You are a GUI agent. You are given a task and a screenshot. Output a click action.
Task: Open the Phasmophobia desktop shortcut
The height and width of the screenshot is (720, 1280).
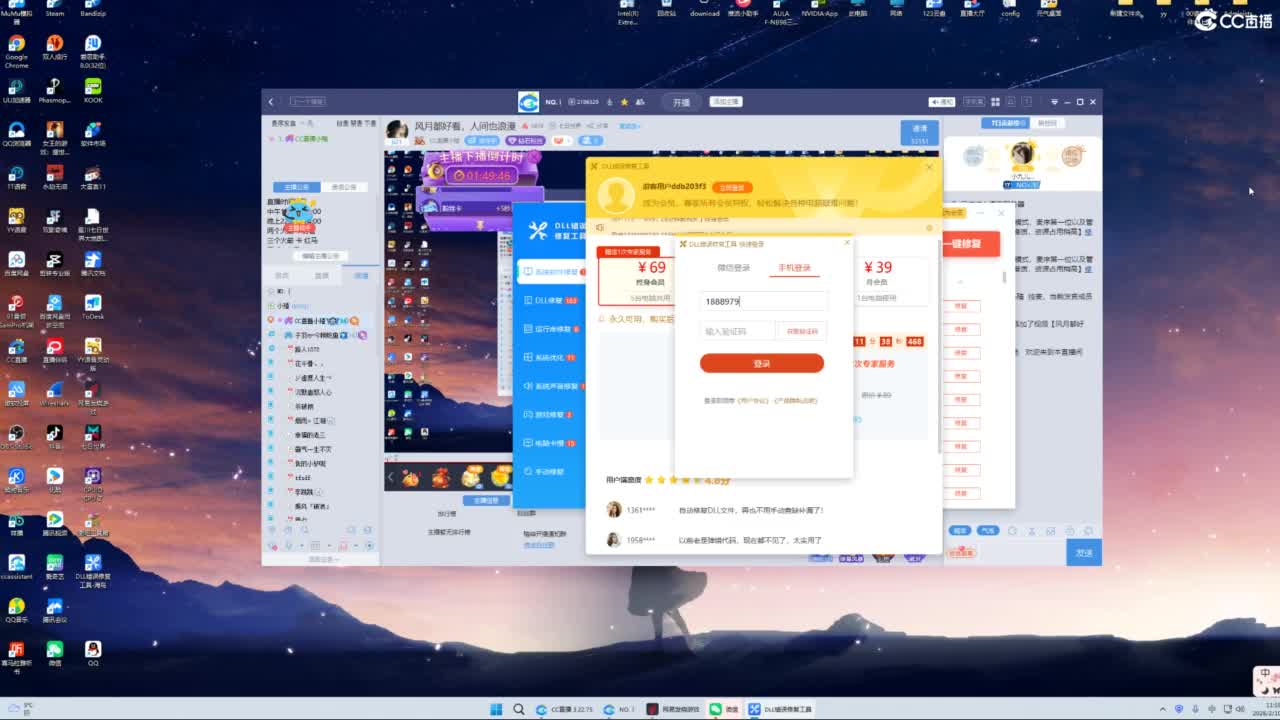click(x=54, y=91)
